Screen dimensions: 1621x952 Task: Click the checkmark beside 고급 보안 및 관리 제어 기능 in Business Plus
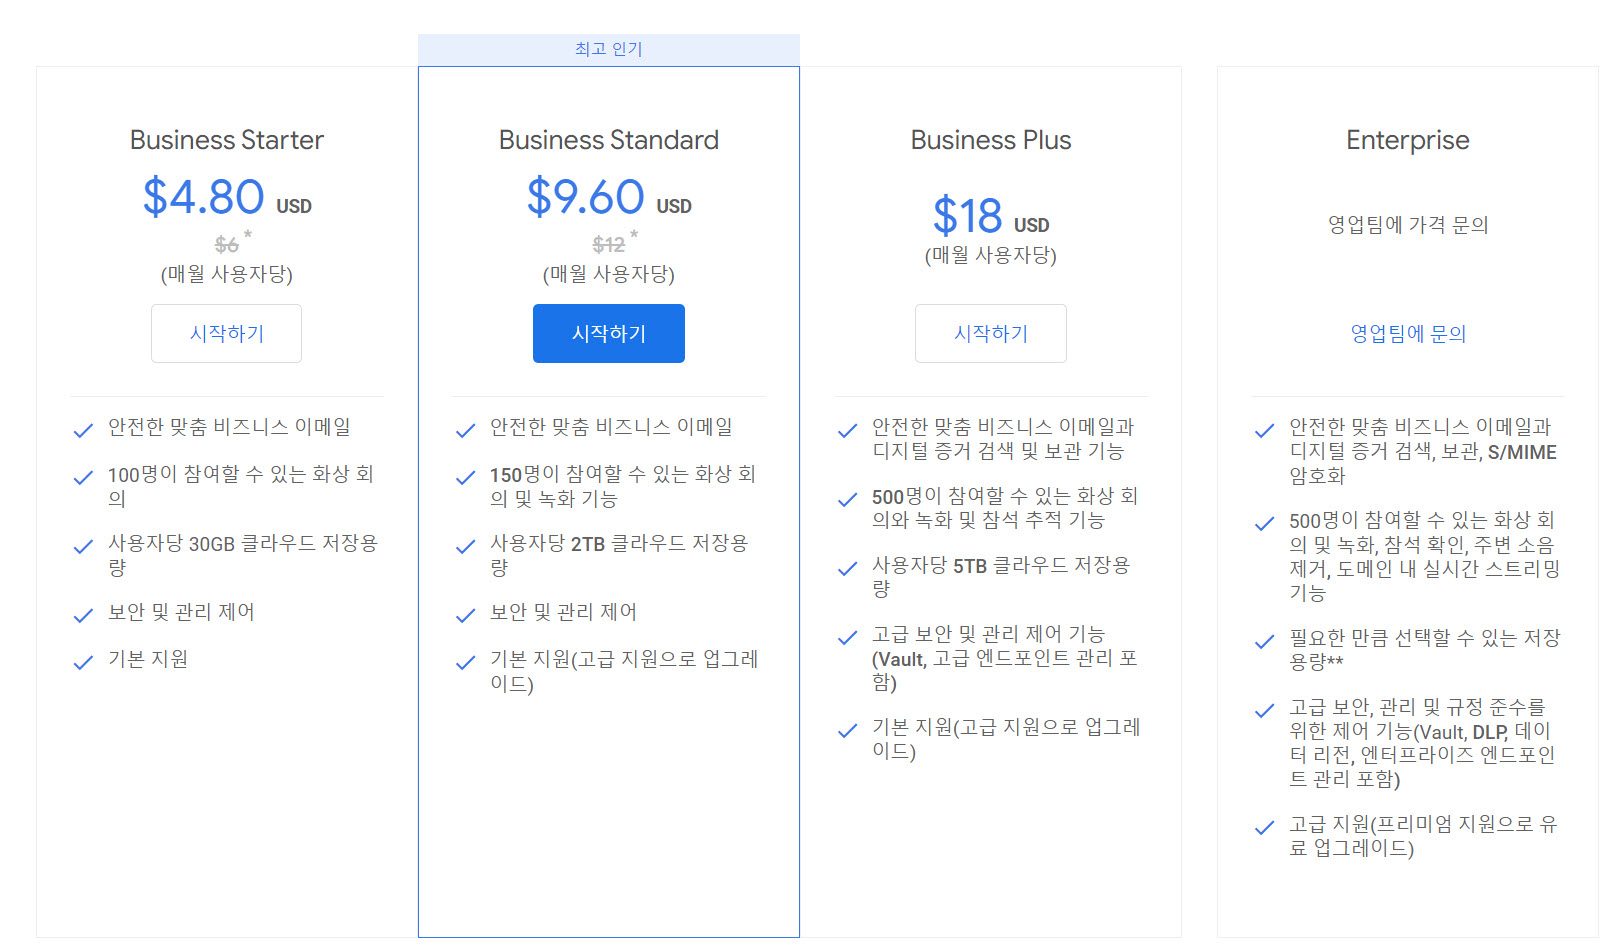(x=847, y=637)
